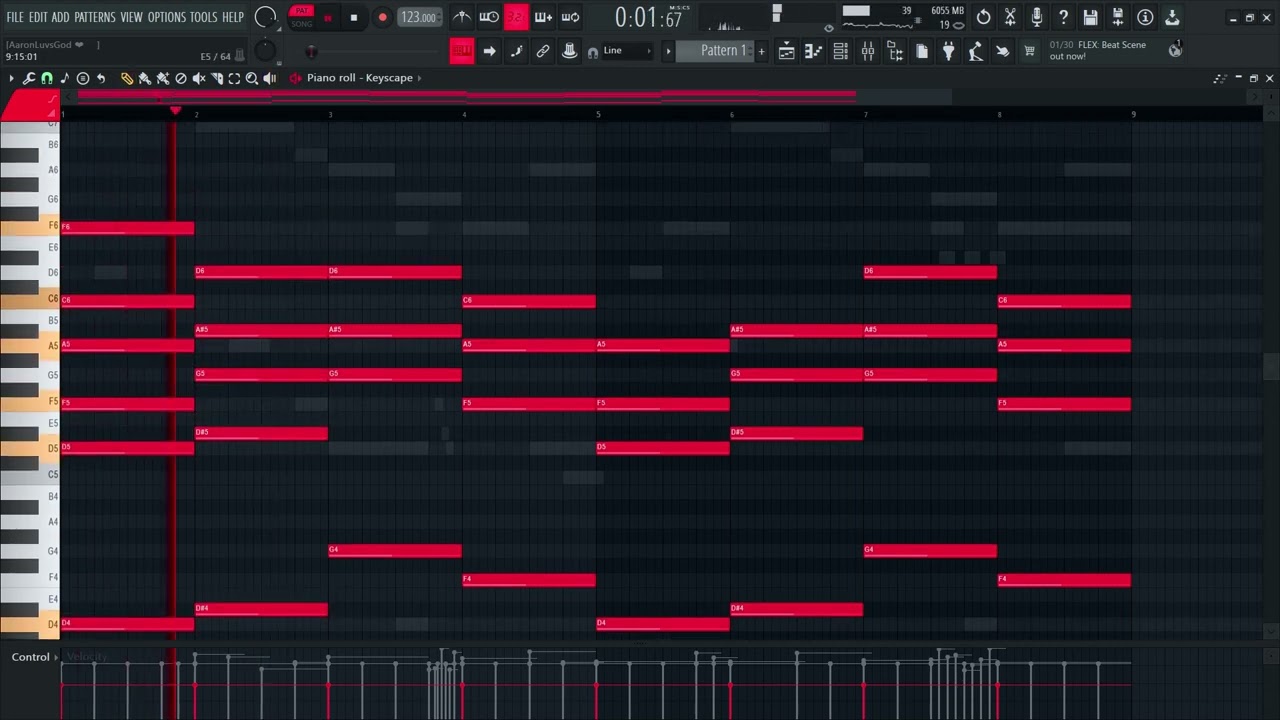Screen dimensions: 1280x720
Task: Select the Playback scrub speaker tool
Action: tap(270, 78)
